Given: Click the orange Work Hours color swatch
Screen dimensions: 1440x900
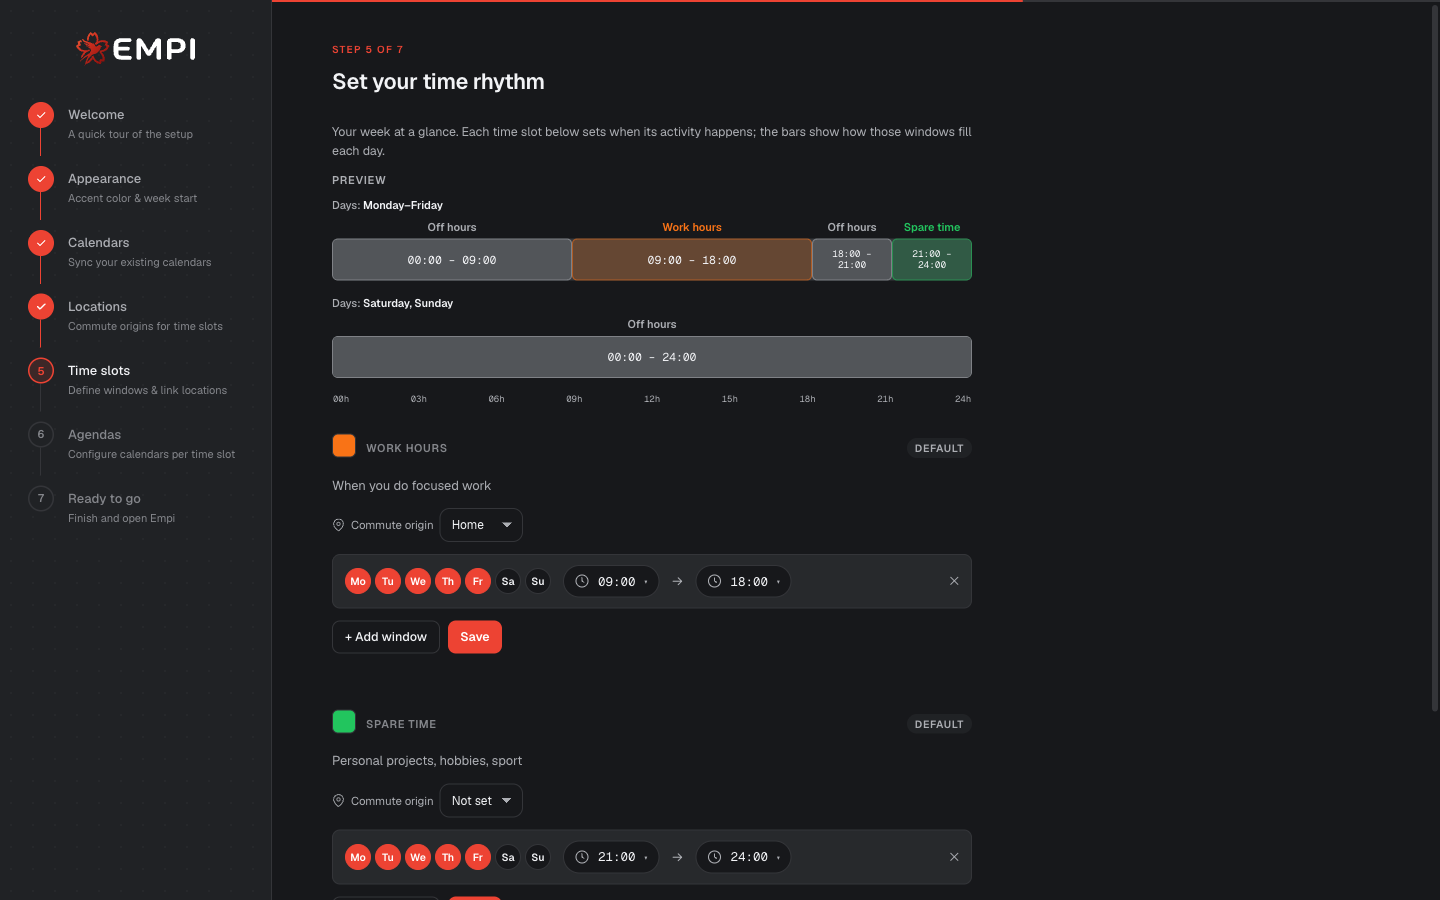Looking at the screenshot, I should pos(344,445).
